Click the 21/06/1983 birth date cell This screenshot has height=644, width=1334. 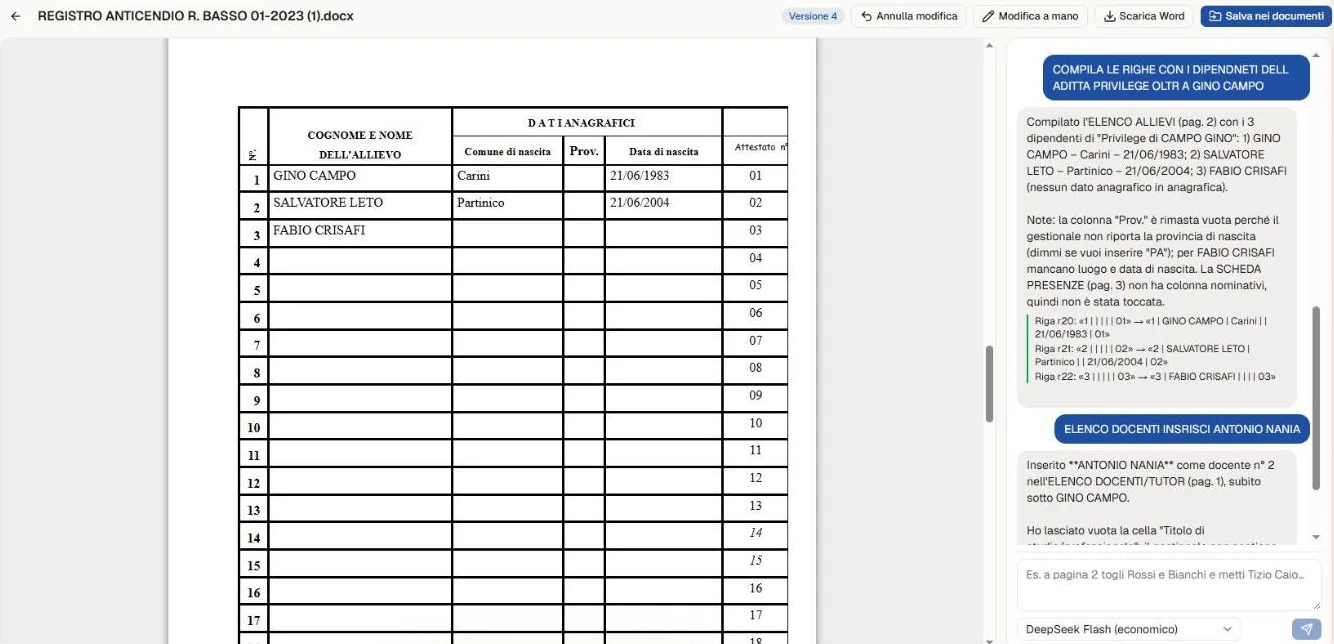[663, 179]
